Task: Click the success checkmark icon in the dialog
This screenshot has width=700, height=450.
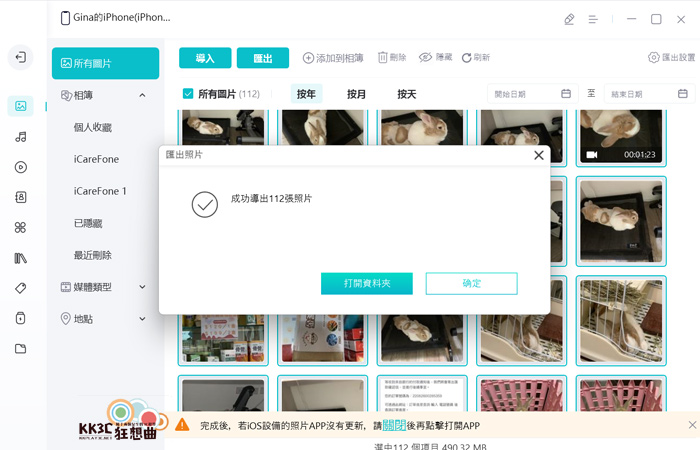Action: [205, 204]
